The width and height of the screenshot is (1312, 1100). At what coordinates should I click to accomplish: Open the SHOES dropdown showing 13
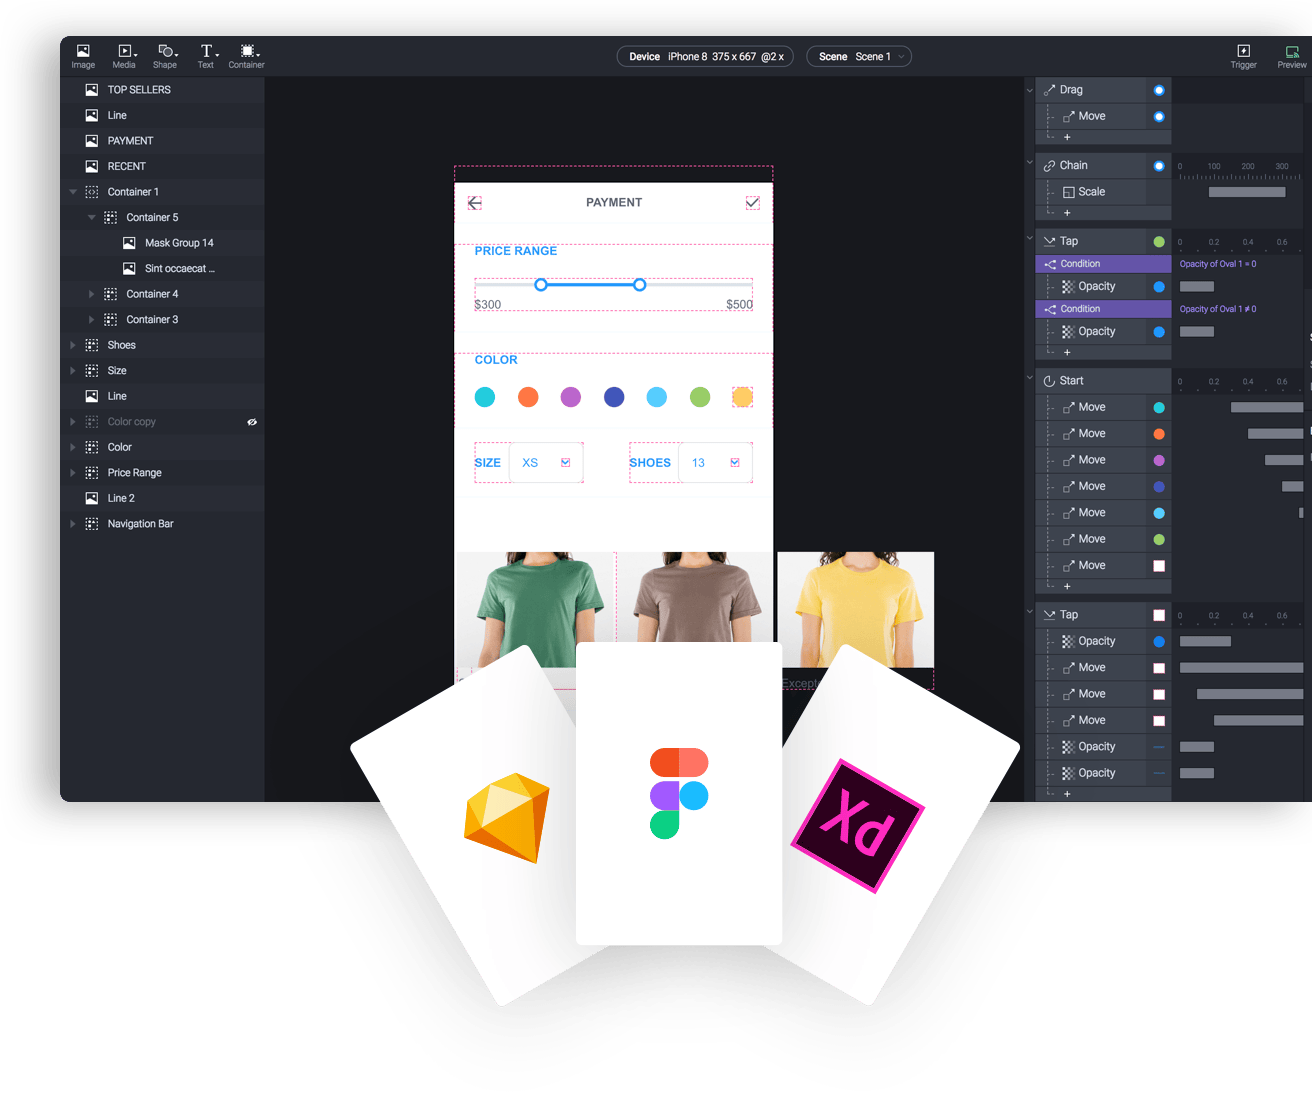[716, 463]
